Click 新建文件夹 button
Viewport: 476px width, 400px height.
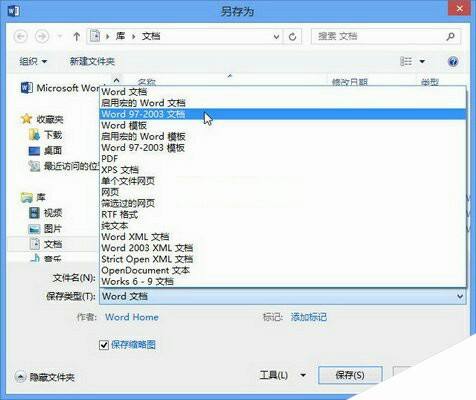point(92,61)
